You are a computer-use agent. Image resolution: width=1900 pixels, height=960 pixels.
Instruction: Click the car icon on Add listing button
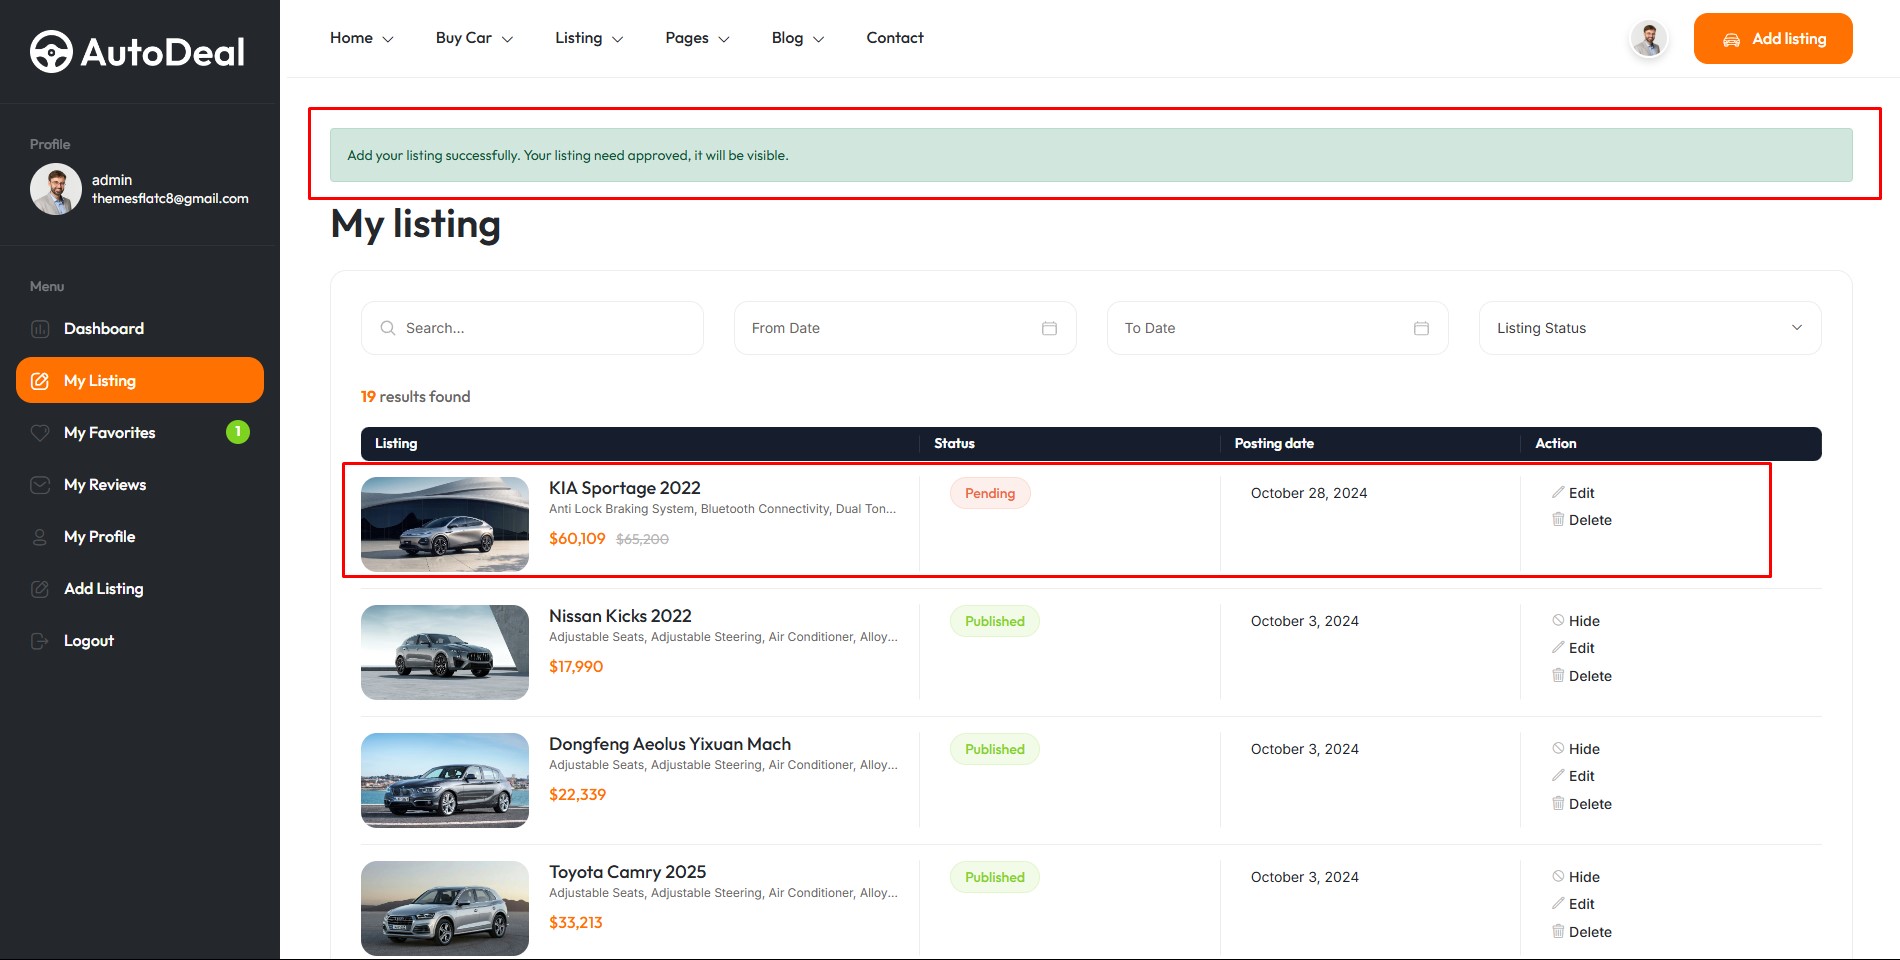(x=1731, y=40)
